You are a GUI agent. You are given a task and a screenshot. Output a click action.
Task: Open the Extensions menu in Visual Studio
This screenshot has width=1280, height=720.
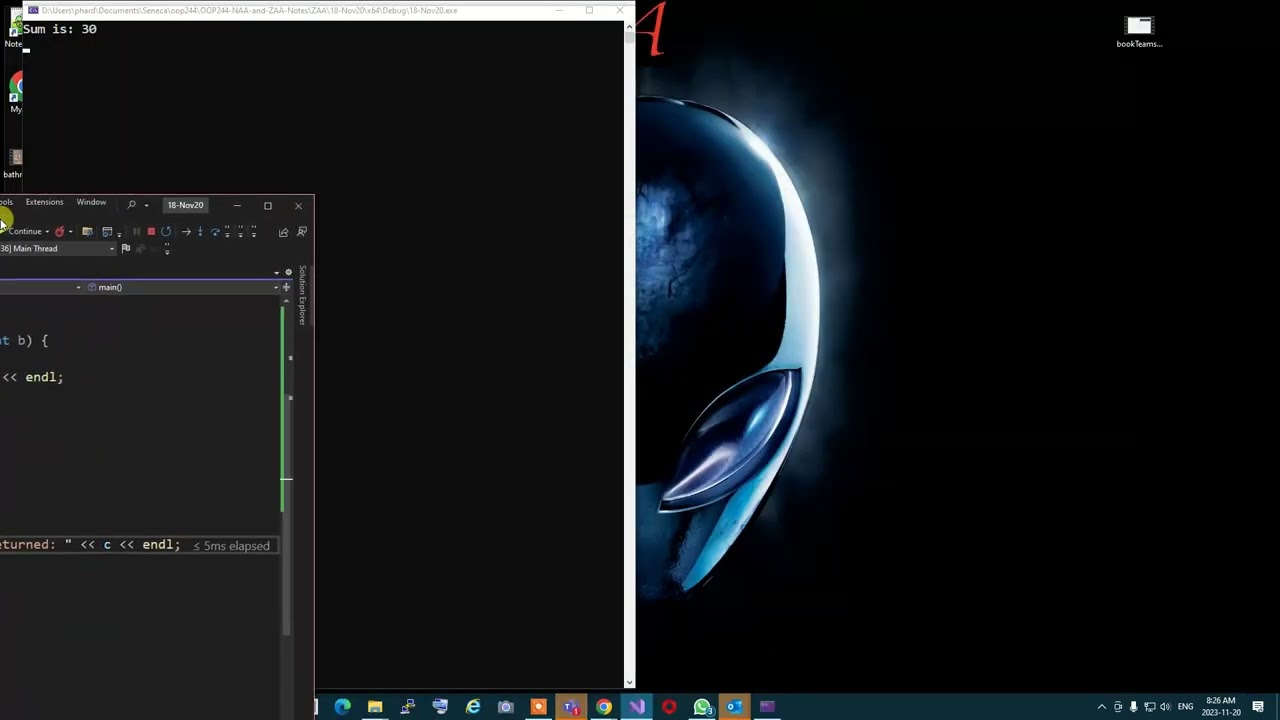click(44, 202)
